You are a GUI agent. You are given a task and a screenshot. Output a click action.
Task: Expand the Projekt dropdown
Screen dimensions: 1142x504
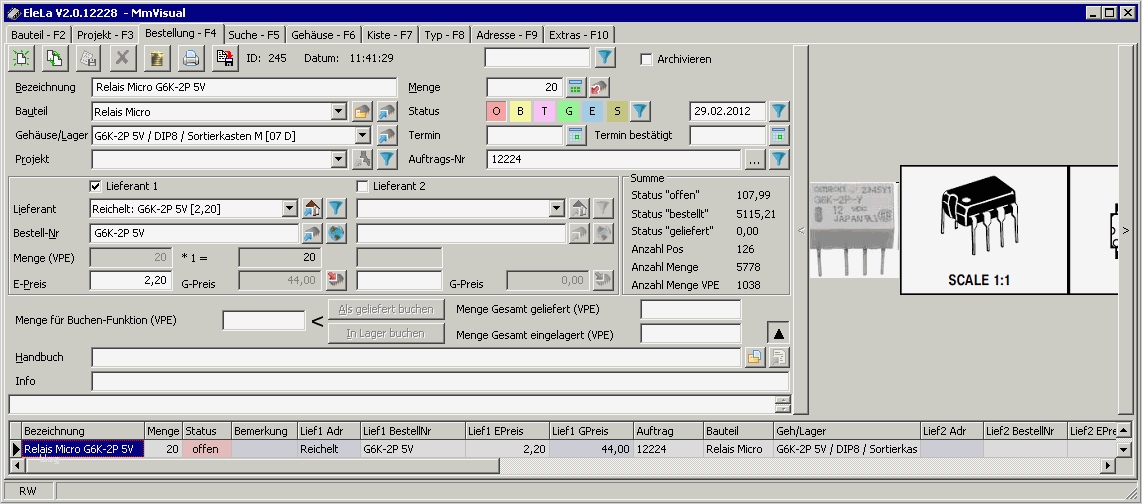339,160
